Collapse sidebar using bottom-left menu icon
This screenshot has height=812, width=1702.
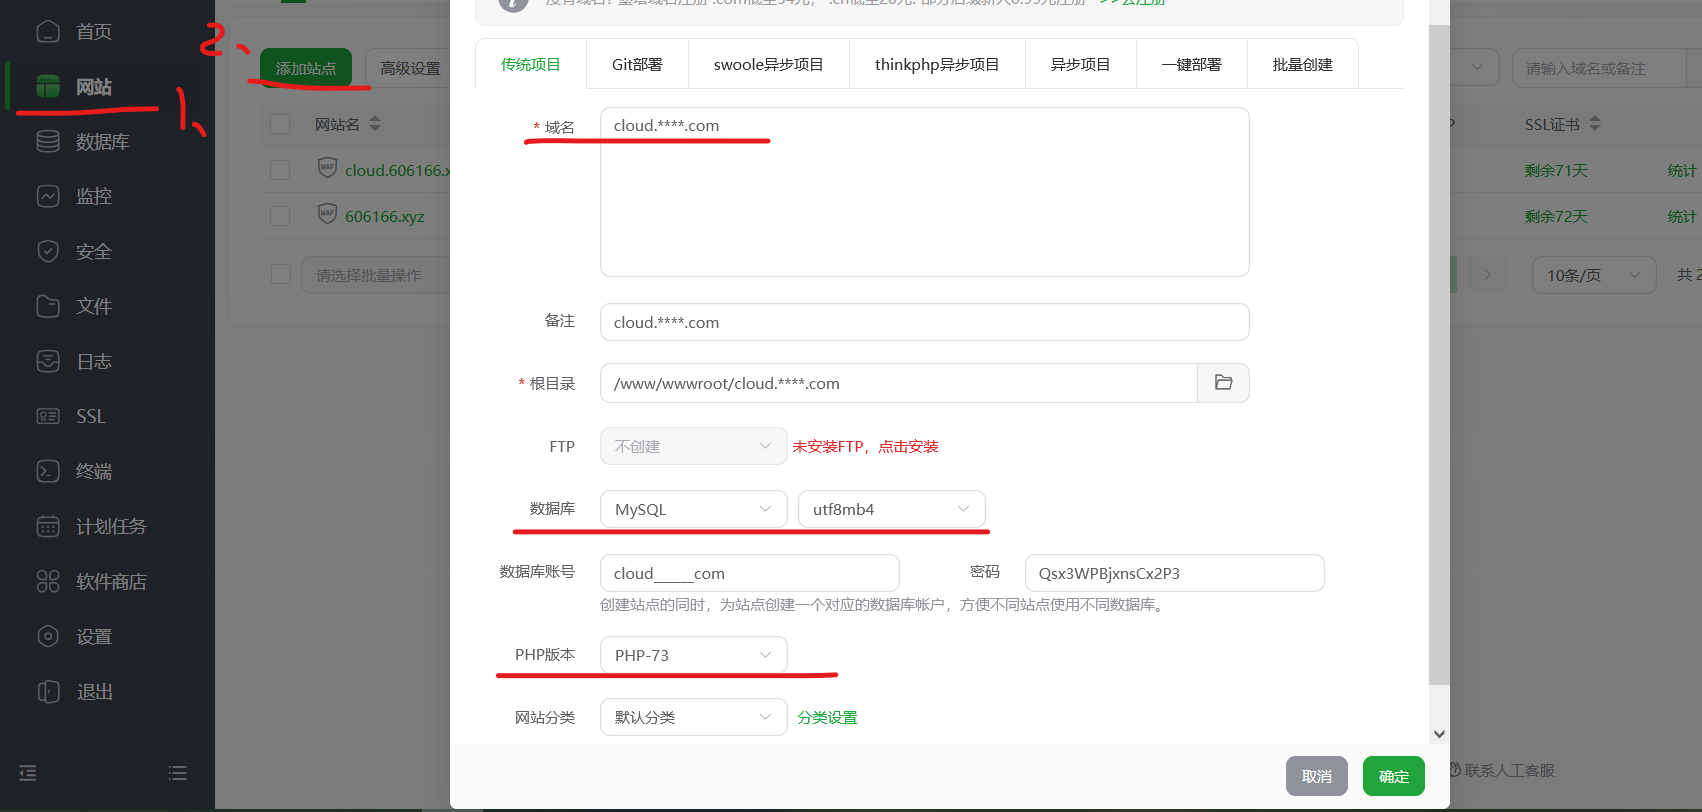pyautogui.click(x=28, y=773)
